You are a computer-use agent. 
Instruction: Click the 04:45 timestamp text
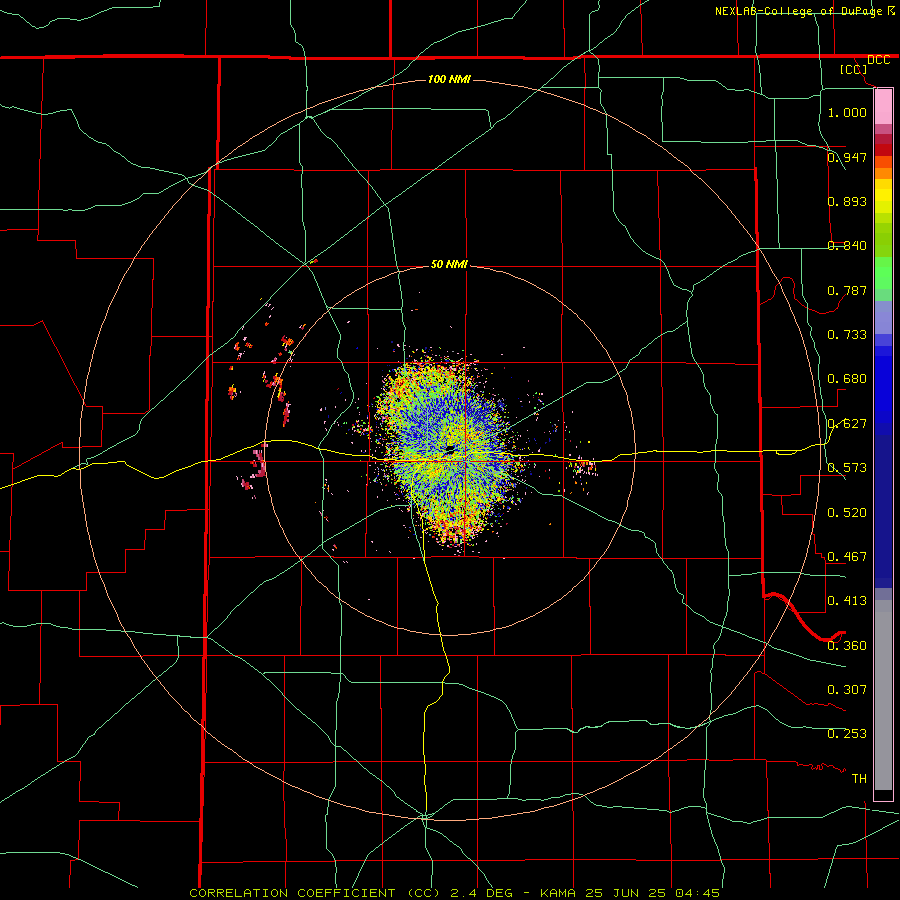pyautogui.click(x=697, y=893)
